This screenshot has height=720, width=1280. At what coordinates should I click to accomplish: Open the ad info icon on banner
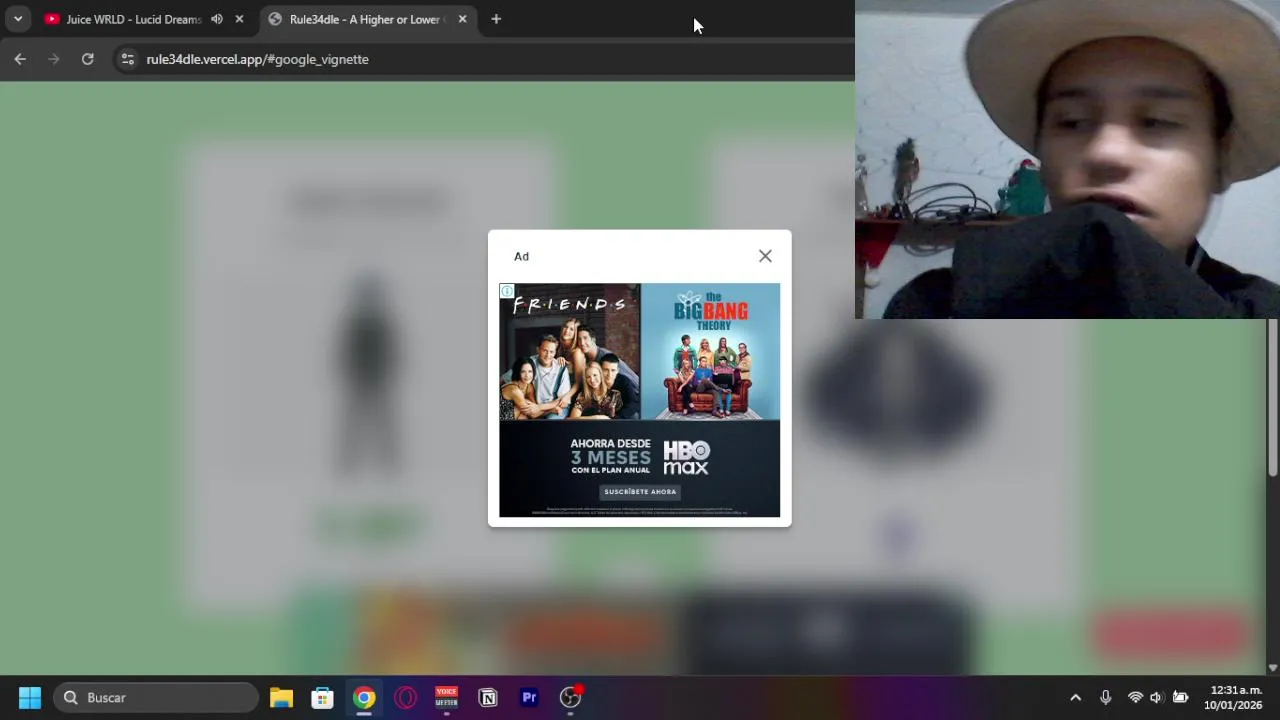point(507,291)
